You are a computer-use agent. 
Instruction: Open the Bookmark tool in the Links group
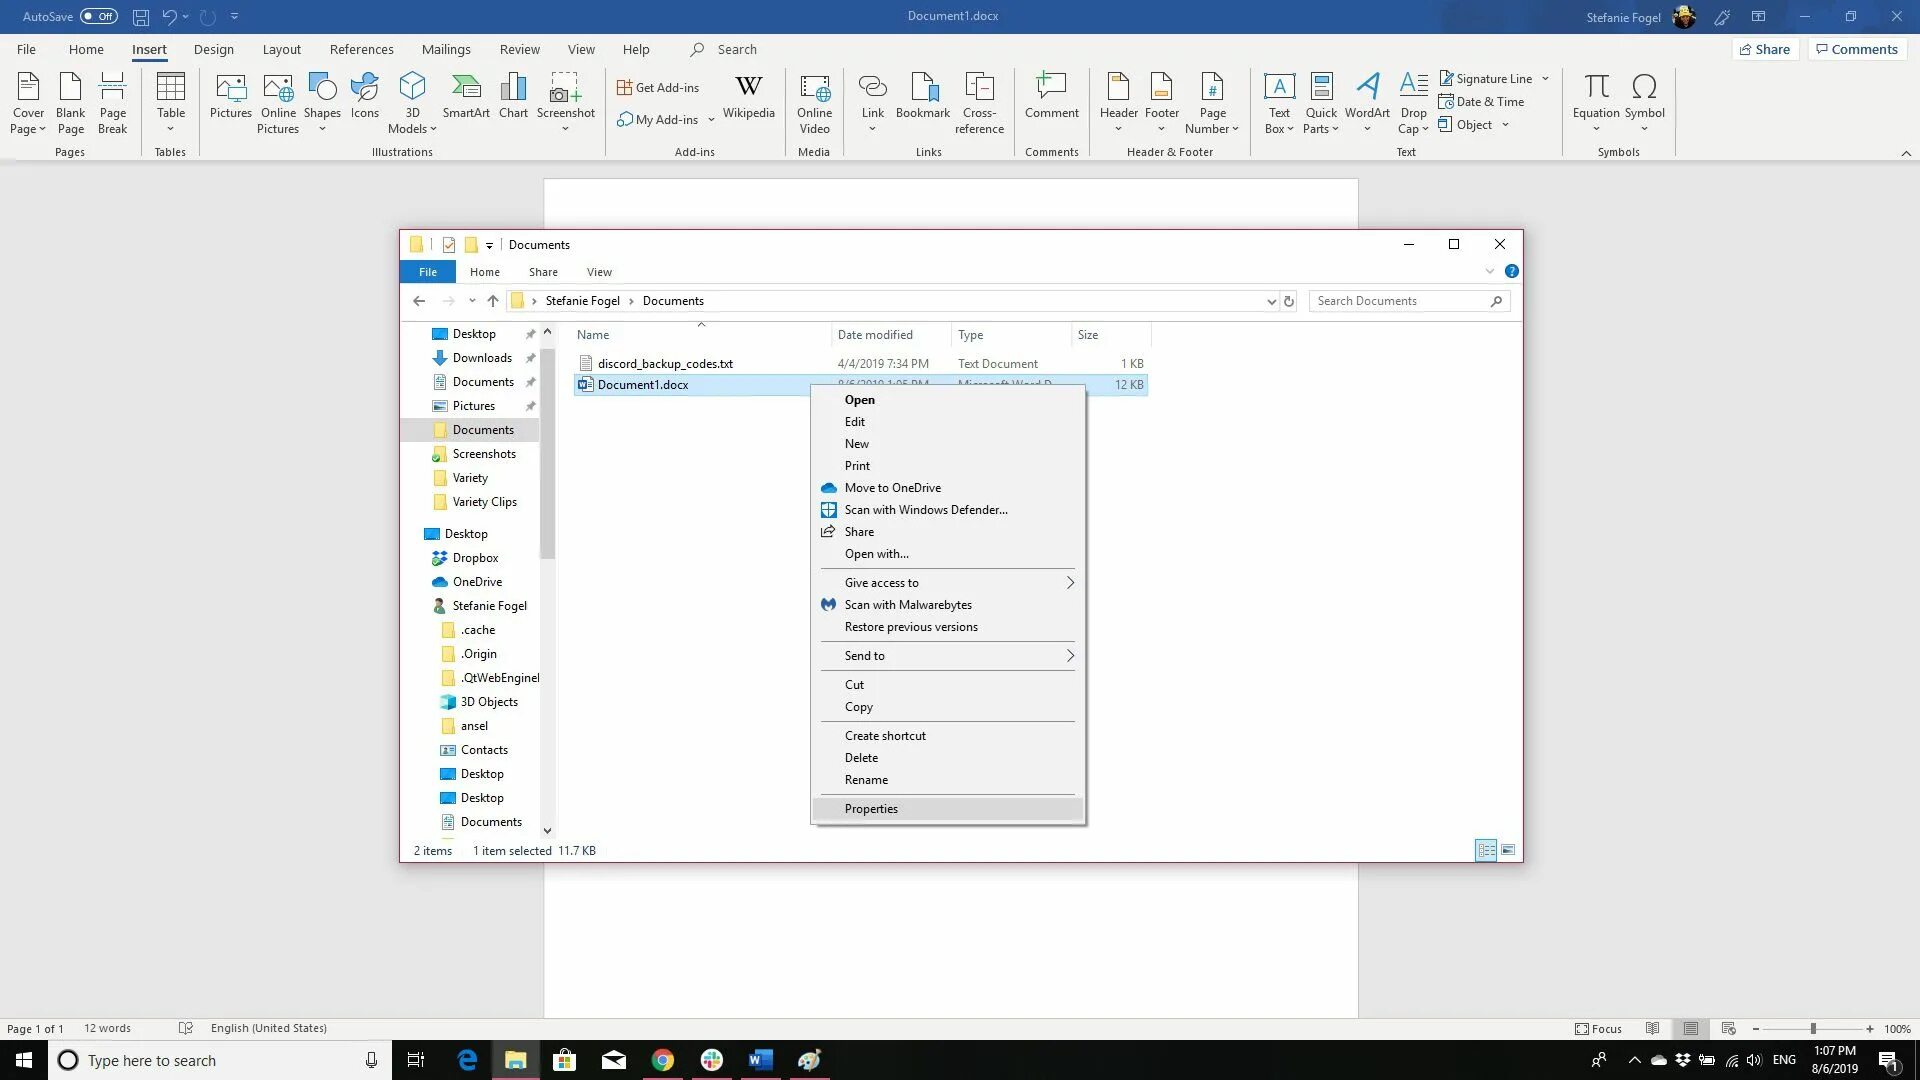click(x=922, y=97)
